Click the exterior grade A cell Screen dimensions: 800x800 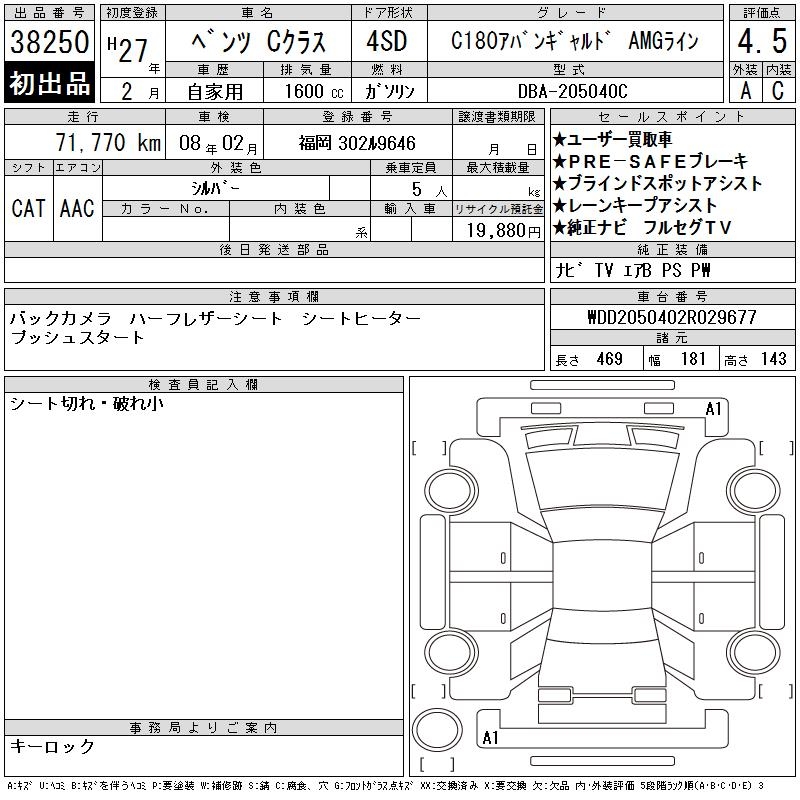tap(744, 89)
